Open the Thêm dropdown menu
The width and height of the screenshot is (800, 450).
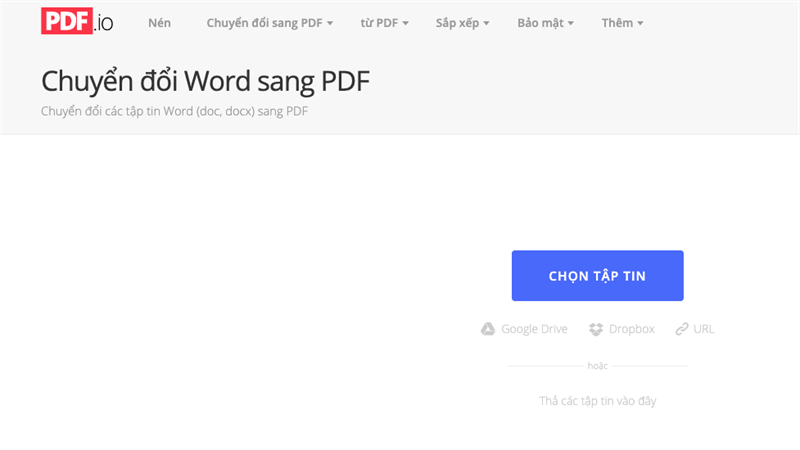(x=622, y=23)
